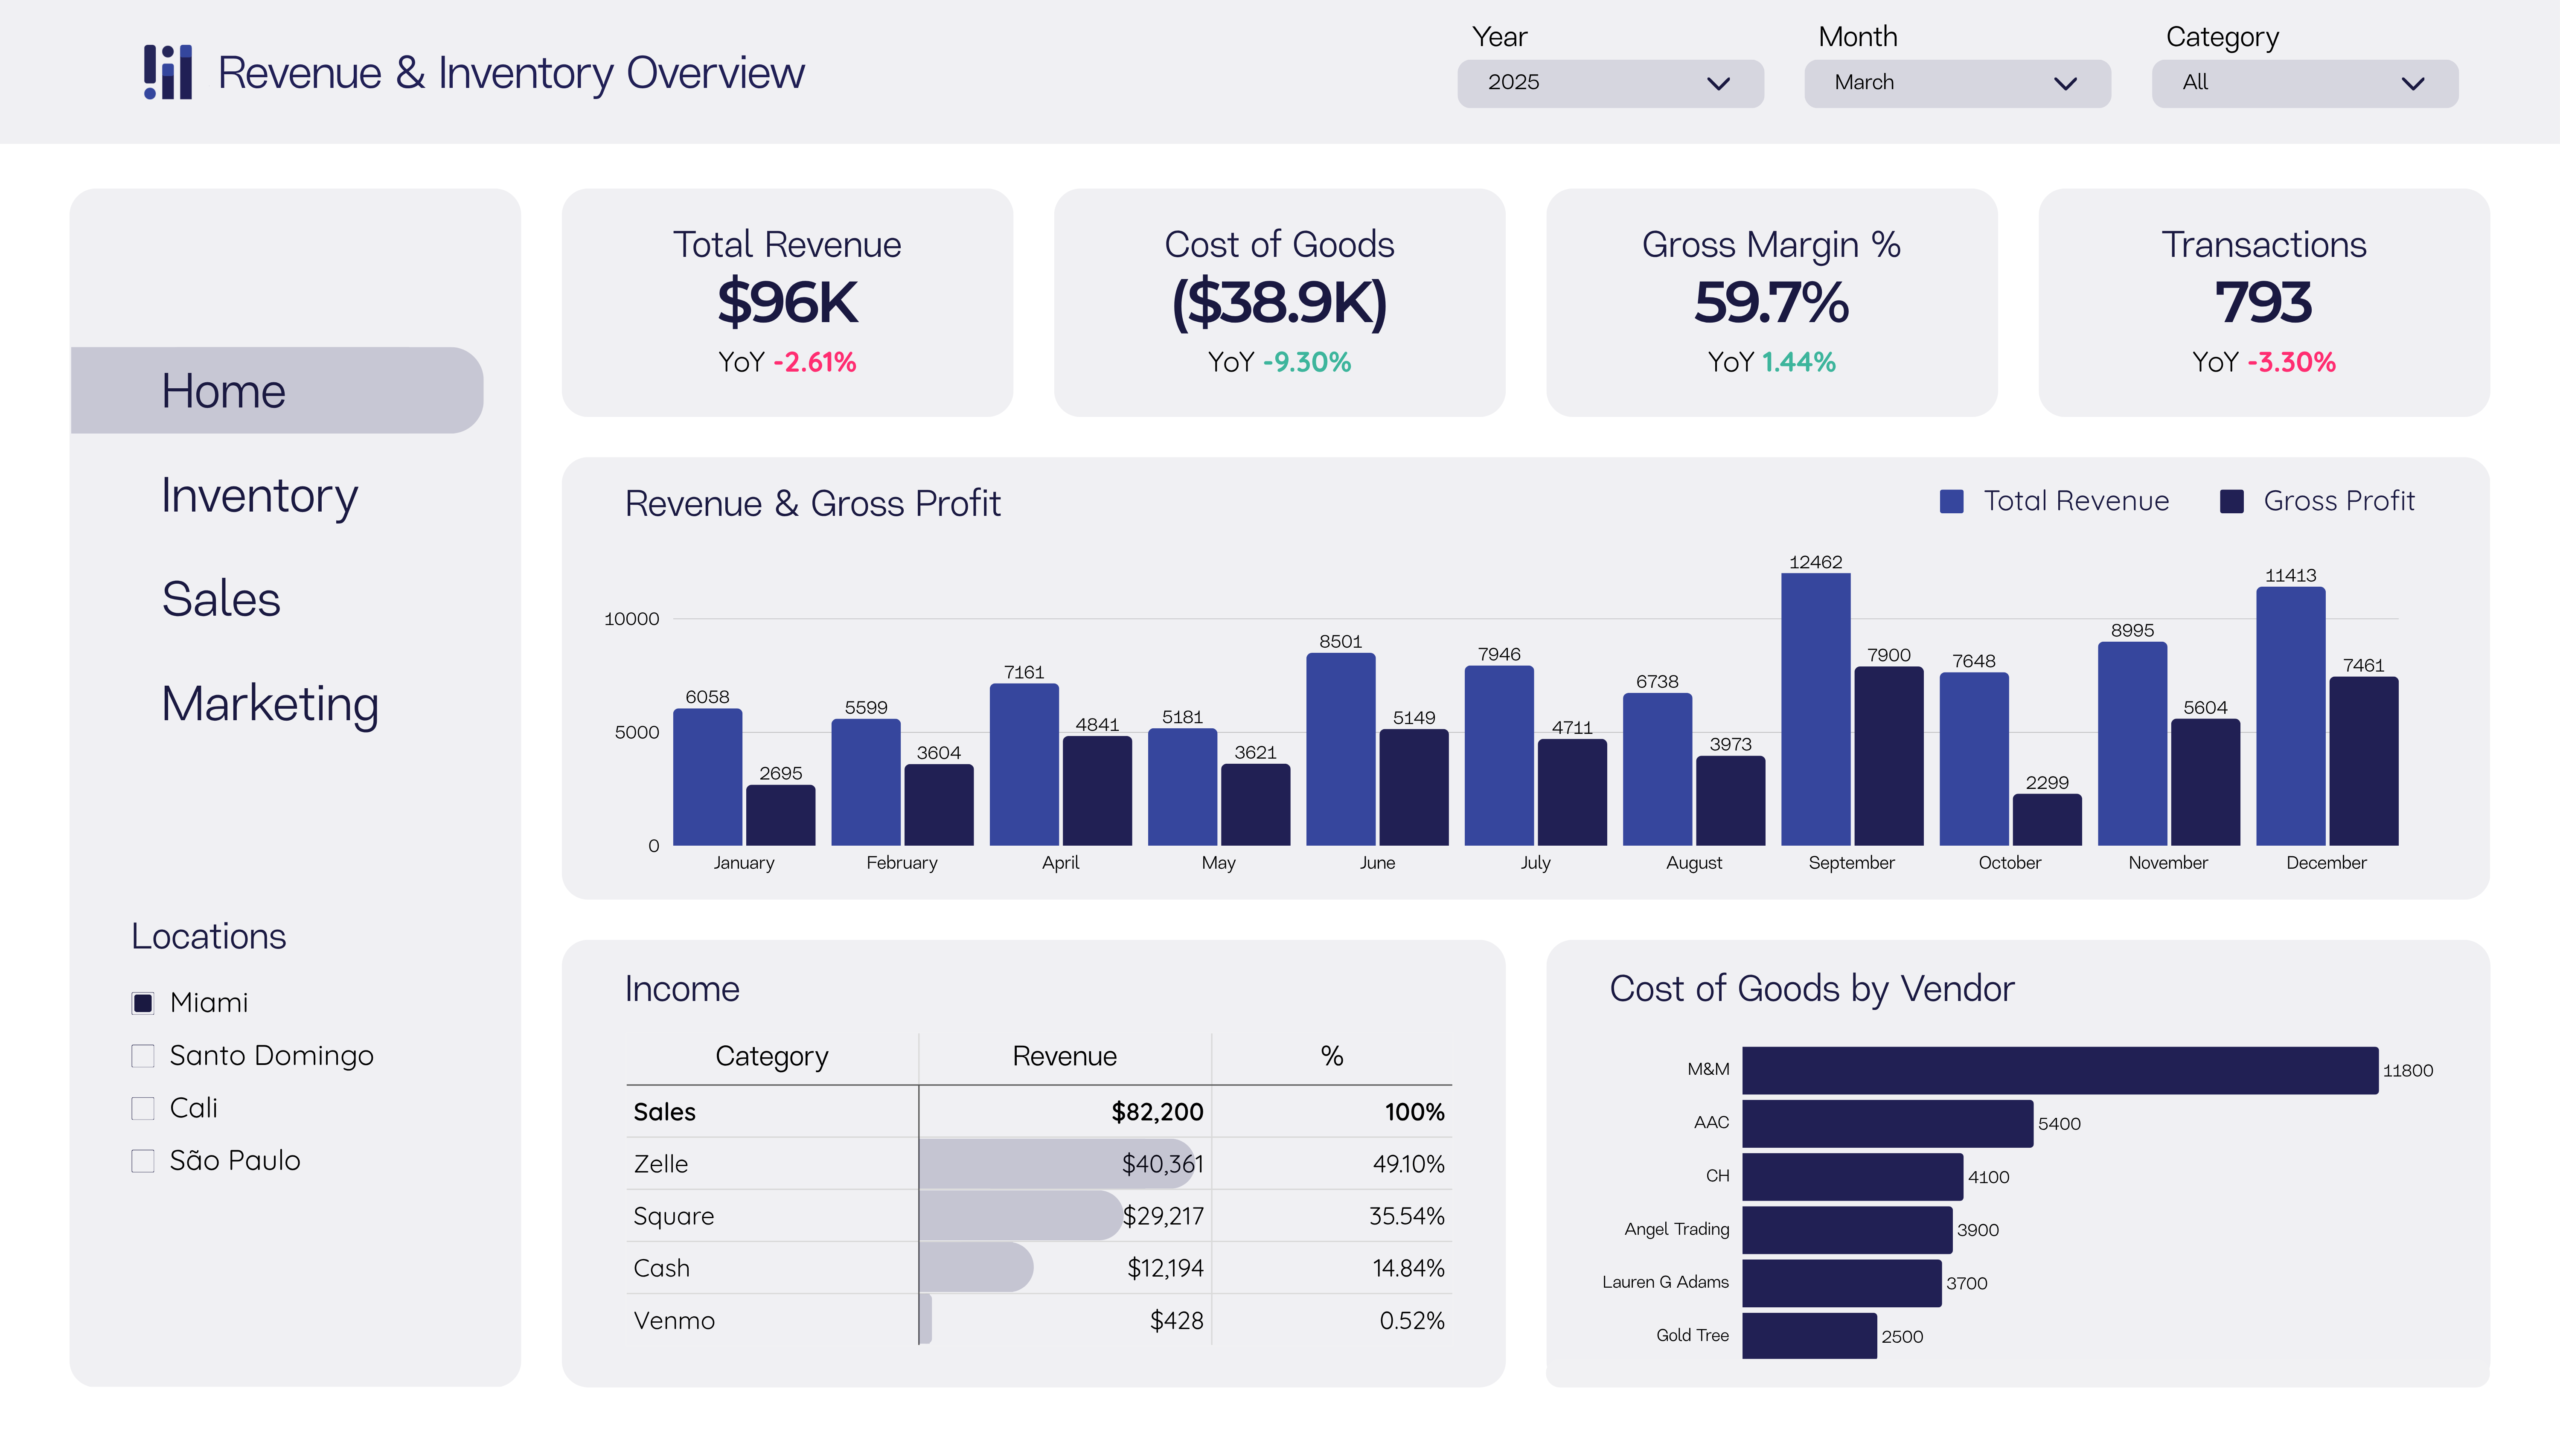This screenshot has height=1440, width=2560.
Task: Click the Category dropdown chevron arrow
Action: [x=2412, y=84]
